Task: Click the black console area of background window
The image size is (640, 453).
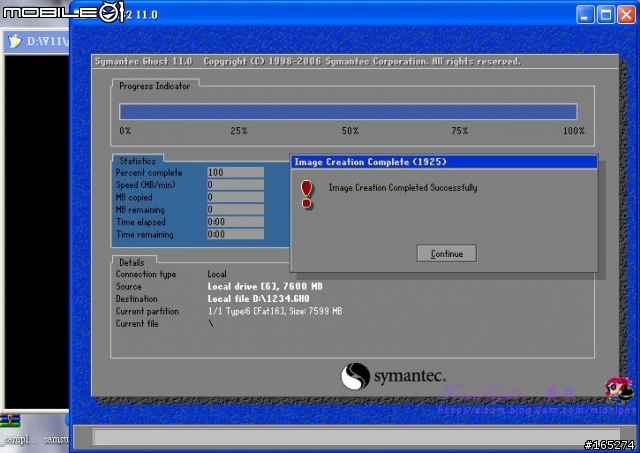Action: click(x=37, y=232)
